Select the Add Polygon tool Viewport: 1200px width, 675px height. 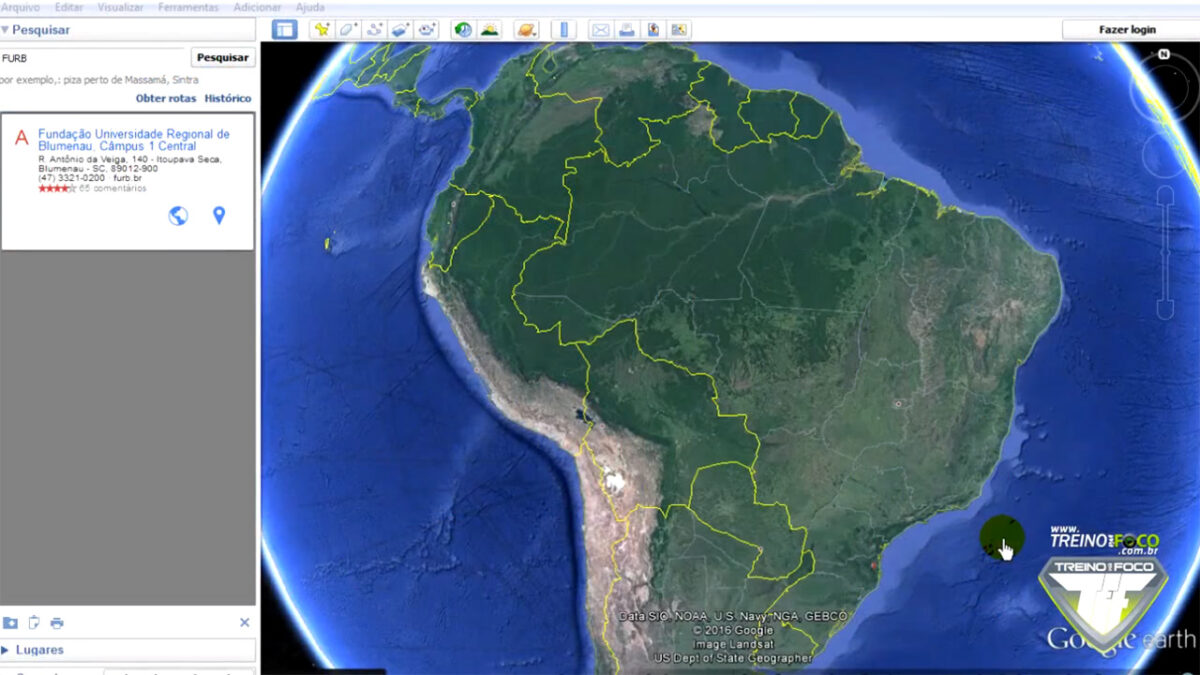click(348, 29)
